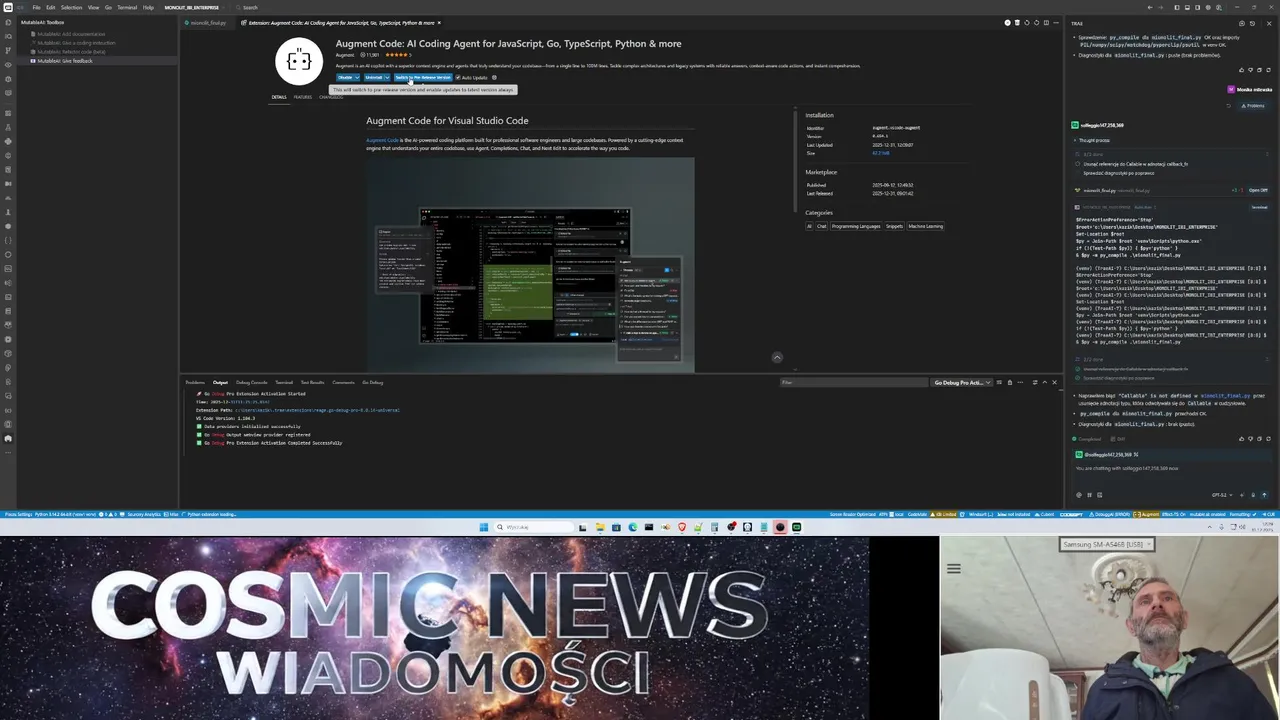This screenshot has height=720, width=1280.
Task: Open the Brave browser taskbar icon
Action: 682,527
